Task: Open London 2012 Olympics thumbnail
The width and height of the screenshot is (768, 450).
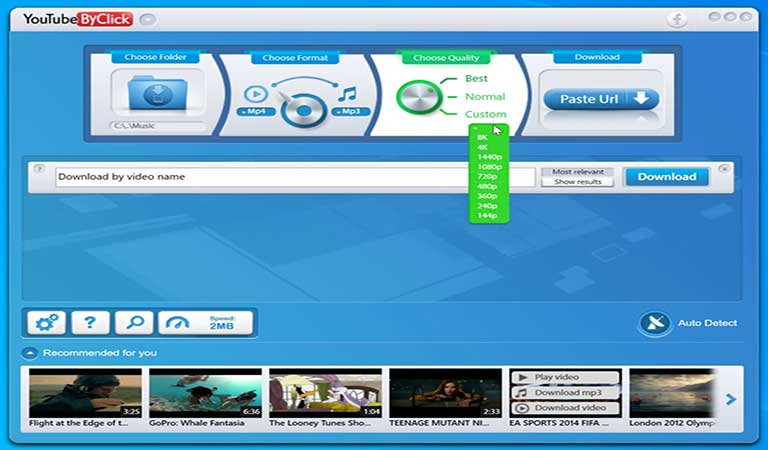Action: pyautogui.click(x=671, y=393)
